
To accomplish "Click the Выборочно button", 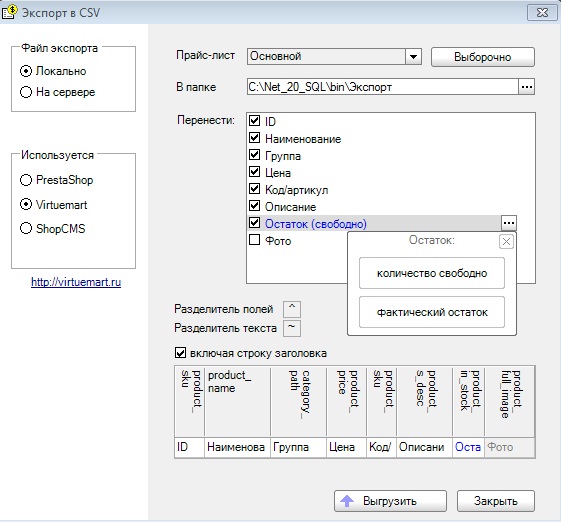I will (x=483, y=57).
